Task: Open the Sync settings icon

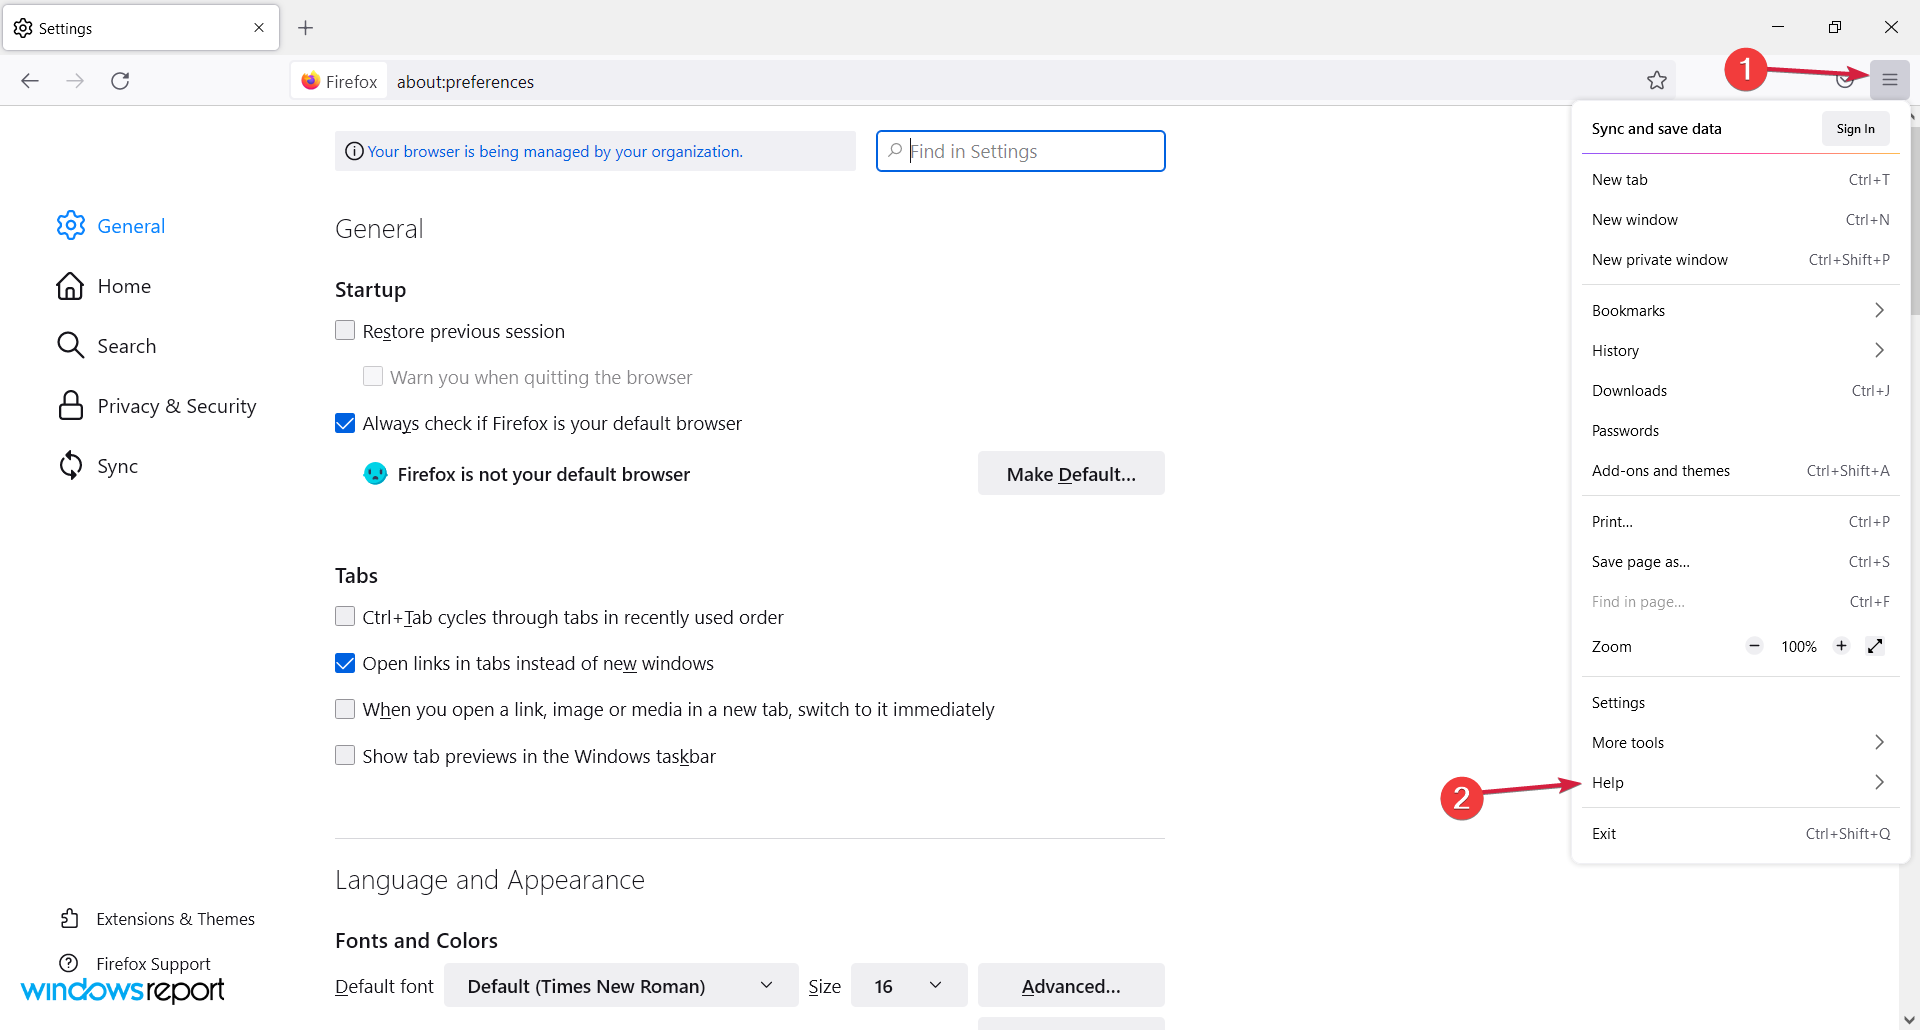Action: click(70, 465)
